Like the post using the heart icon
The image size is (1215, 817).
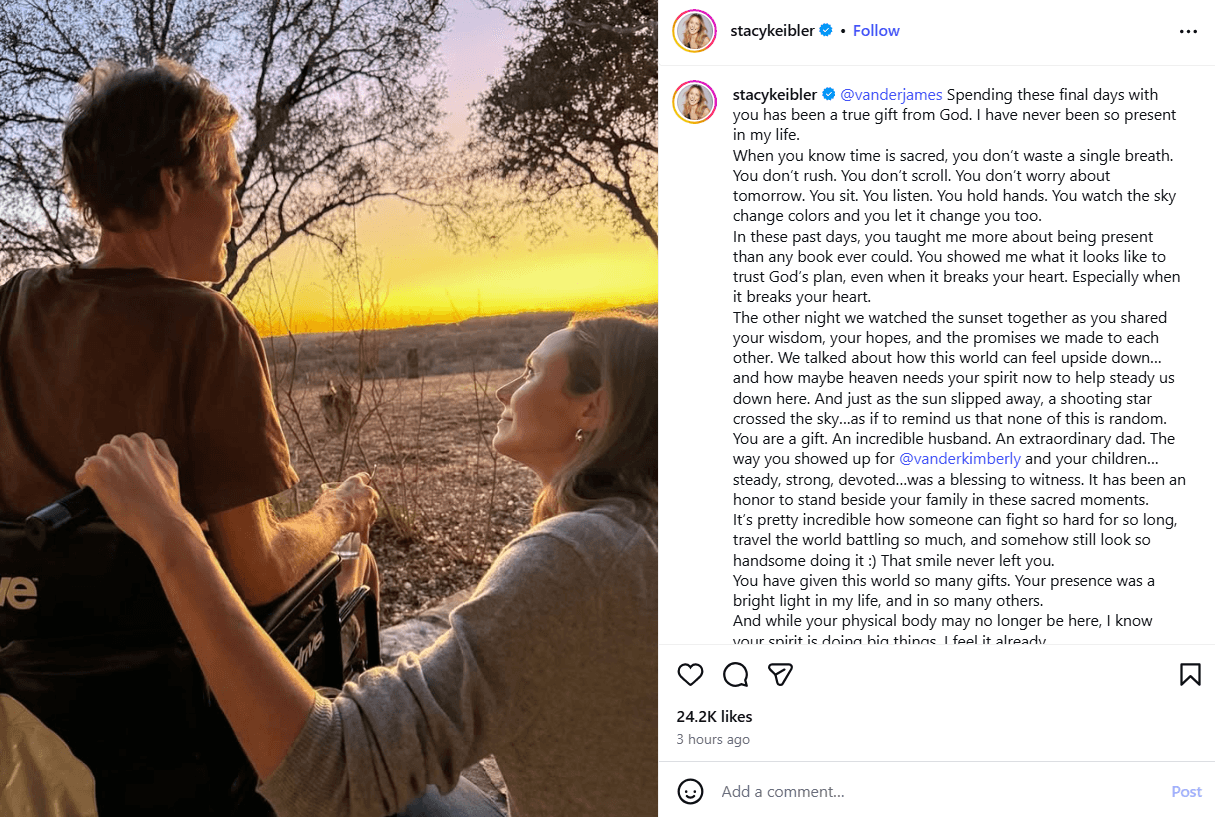coord(690,674)
